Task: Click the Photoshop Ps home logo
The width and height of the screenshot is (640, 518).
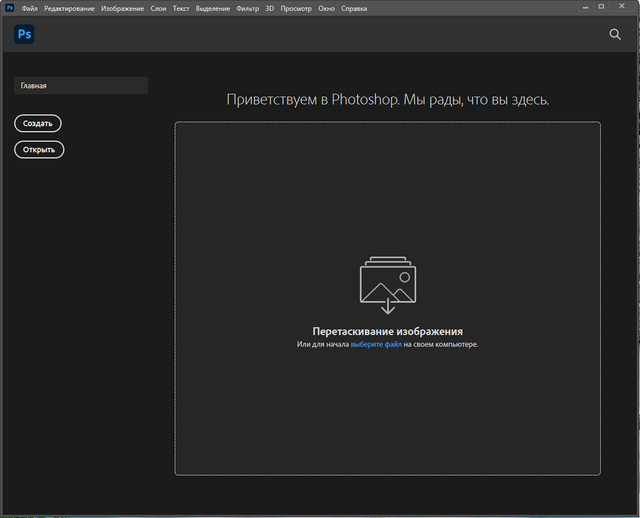Action: tap(25, 34)
